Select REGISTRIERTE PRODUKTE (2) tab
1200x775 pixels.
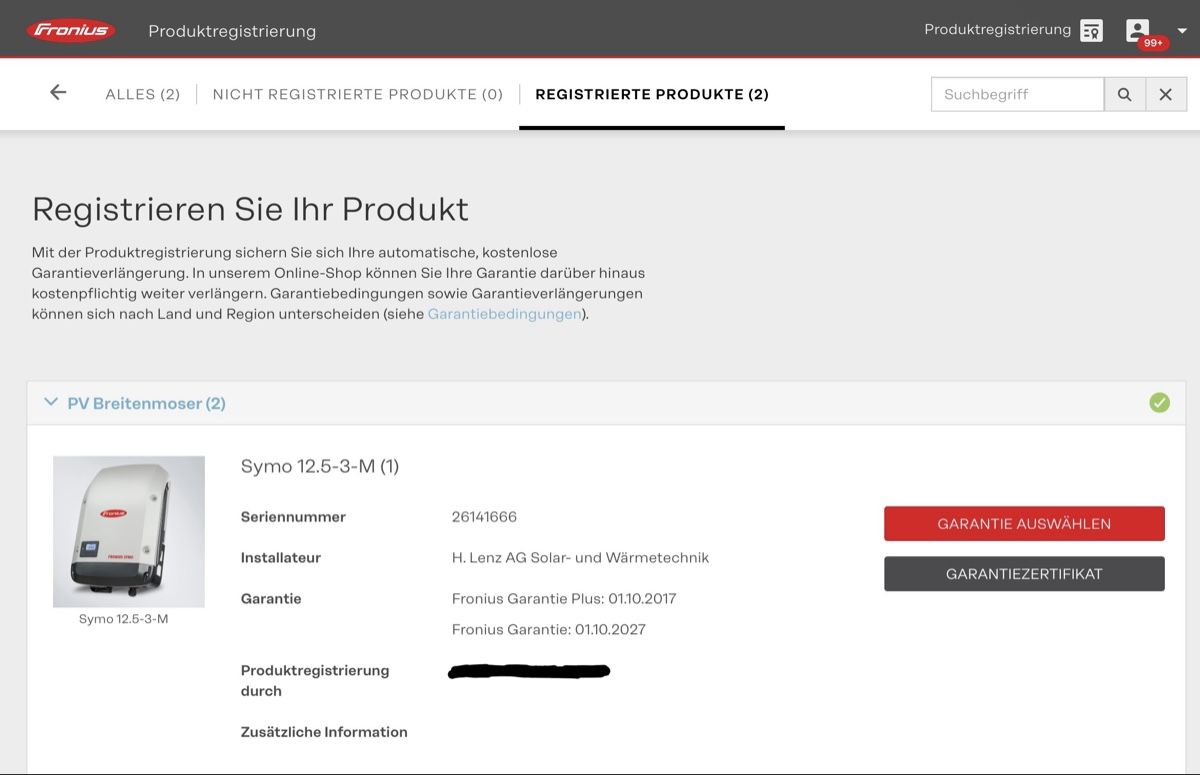(652, 94)
